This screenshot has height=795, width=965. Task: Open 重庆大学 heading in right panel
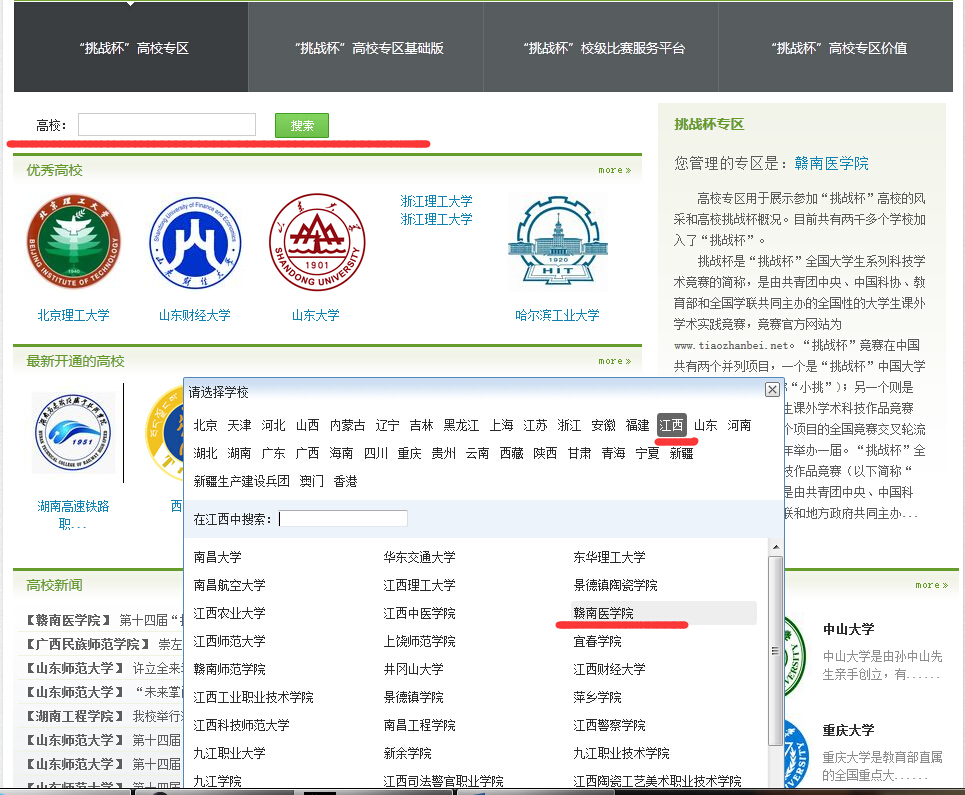848,730
